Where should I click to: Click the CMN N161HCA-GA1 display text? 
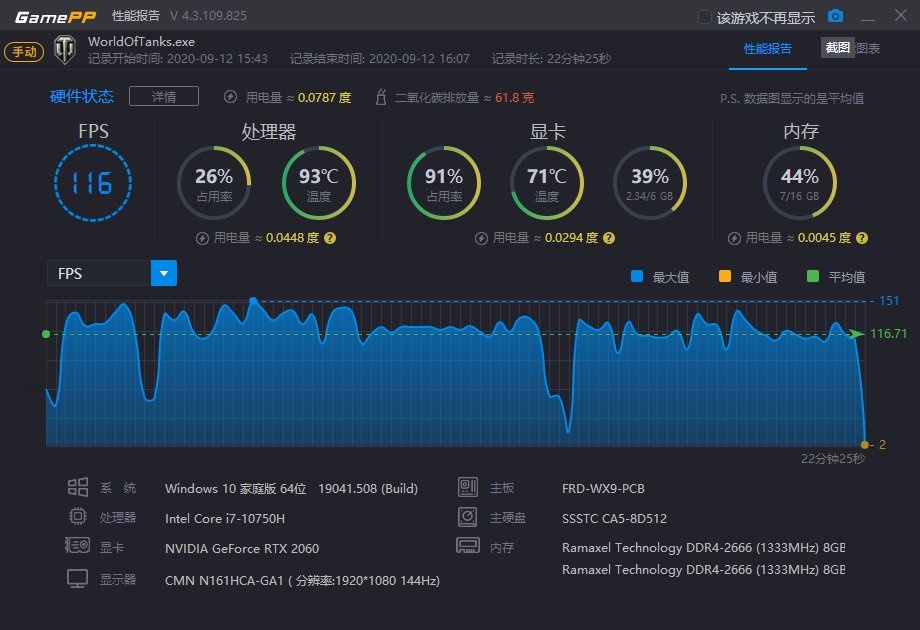(x=302, y=581)
